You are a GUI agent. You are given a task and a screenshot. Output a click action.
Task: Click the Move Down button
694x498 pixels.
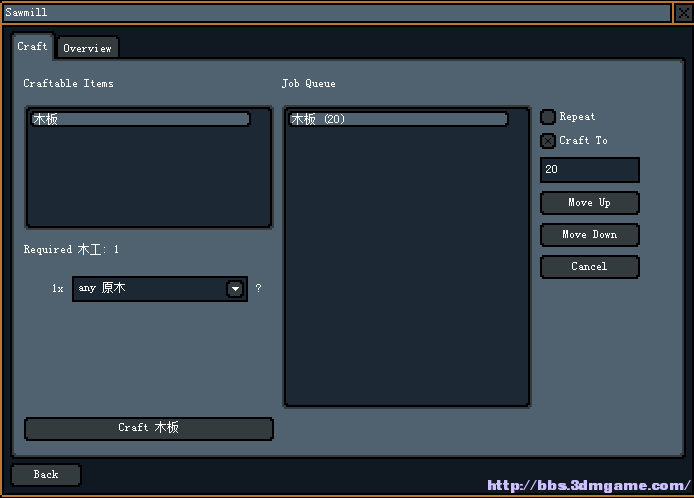tap(590, 235)
